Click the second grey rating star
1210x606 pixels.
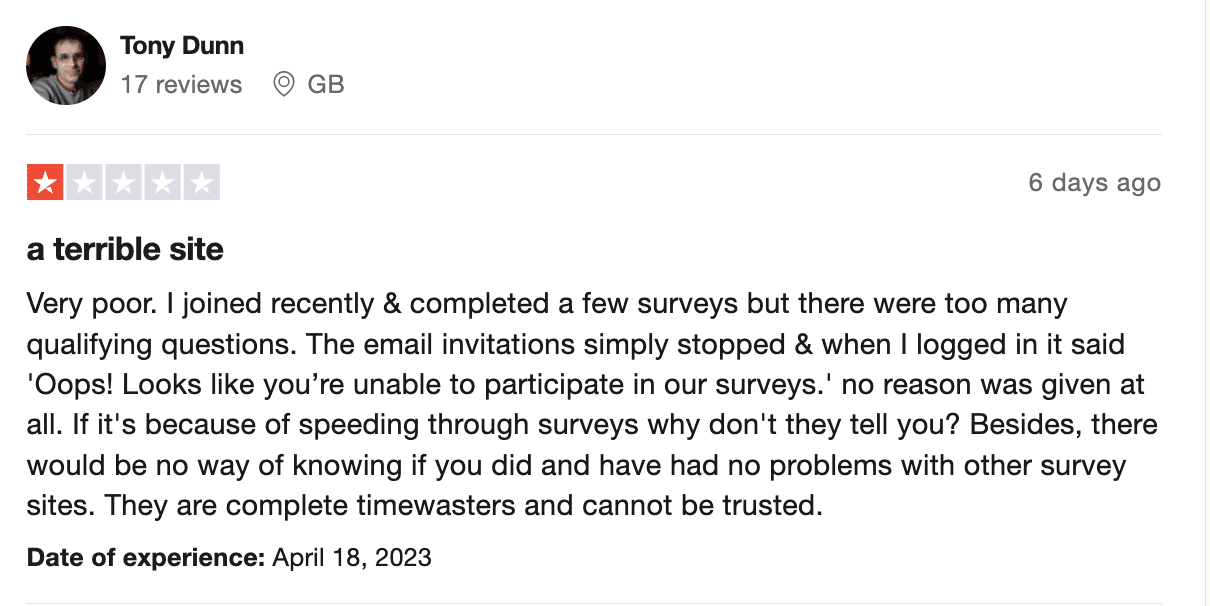tap(84, 183)
